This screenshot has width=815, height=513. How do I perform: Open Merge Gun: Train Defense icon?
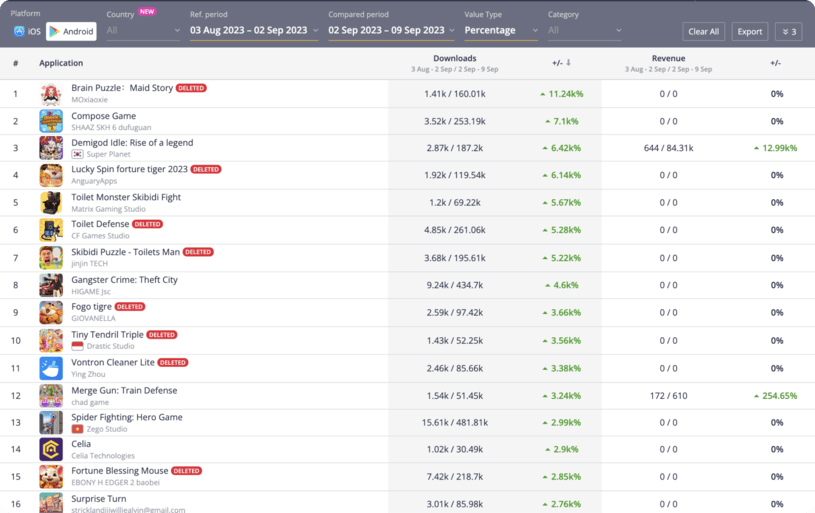point(51,396)
